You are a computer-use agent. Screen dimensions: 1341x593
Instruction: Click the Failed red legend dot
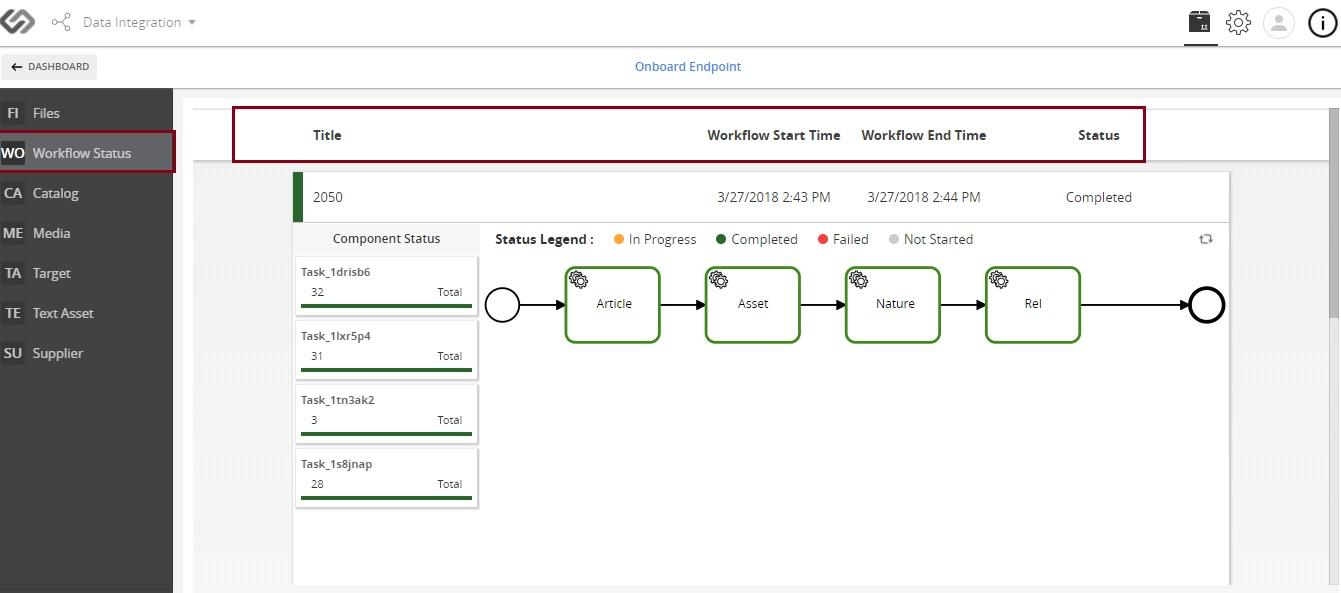(823, 239)
